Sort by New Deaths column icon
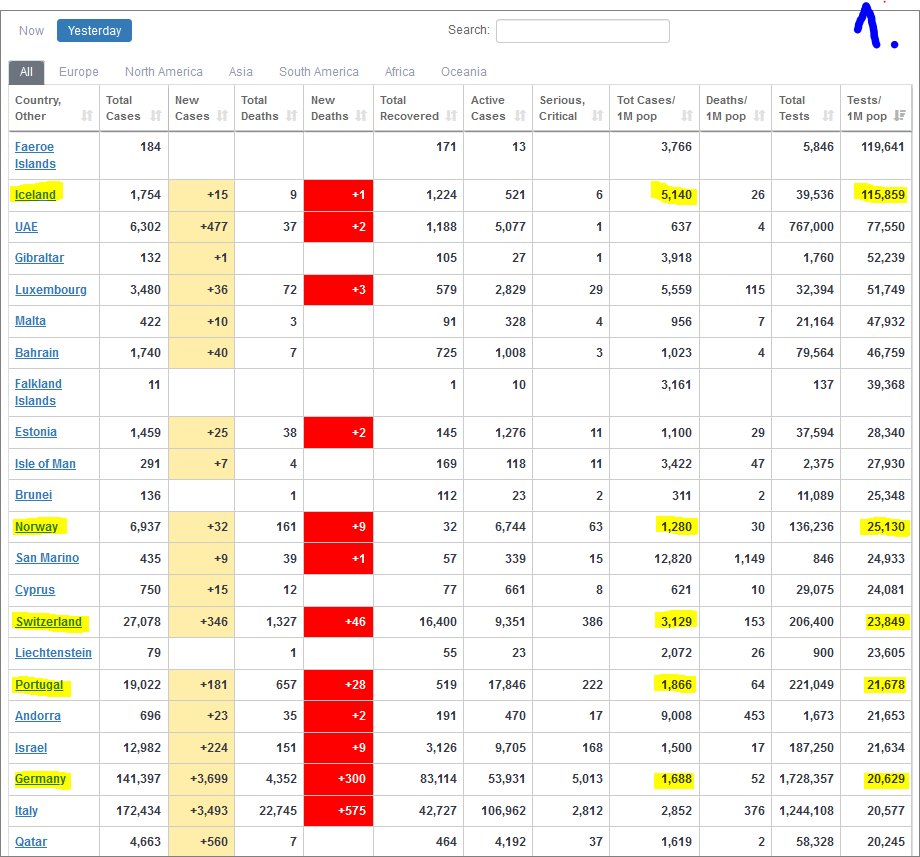Screen dimensions: 920x857 click(x=361, y=116)
